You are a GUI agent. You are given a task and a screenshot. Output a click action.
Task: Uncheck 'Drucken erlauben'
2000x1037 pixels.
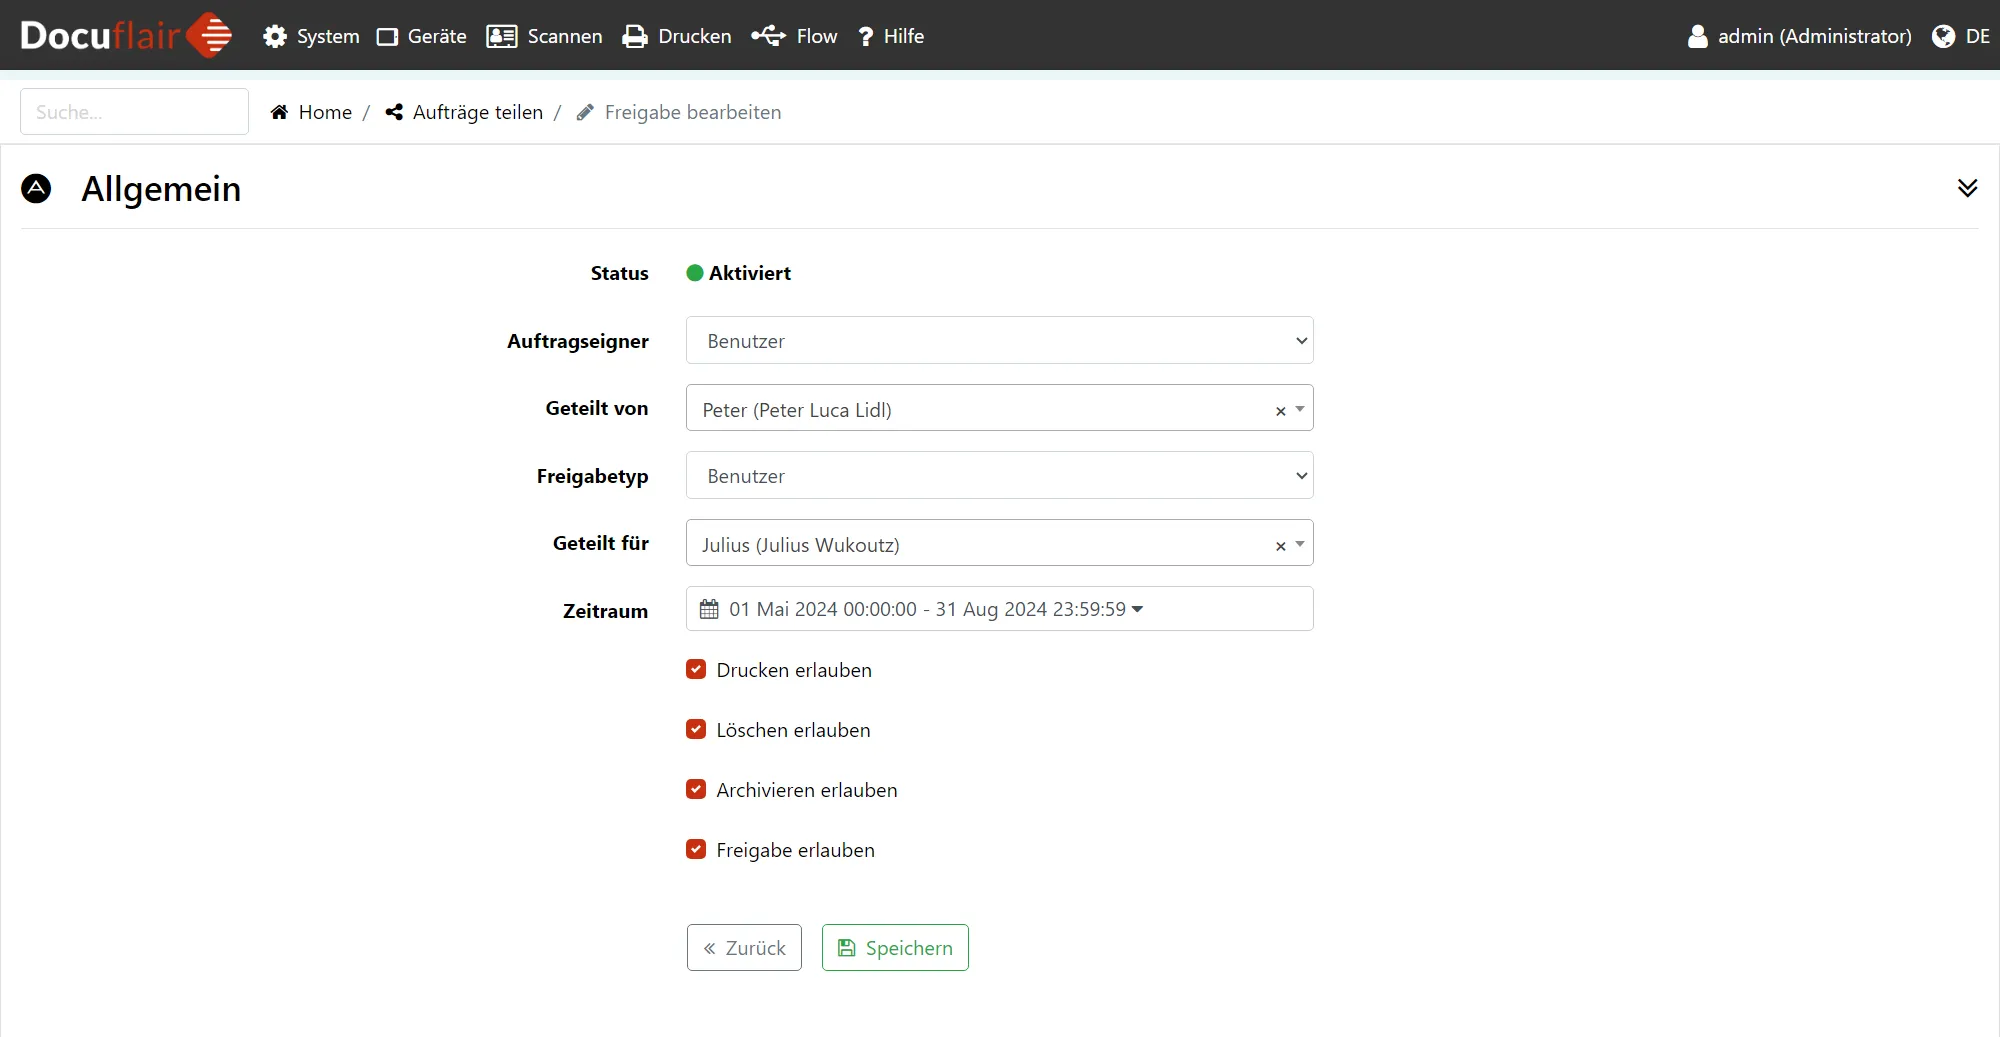[696, 669]
